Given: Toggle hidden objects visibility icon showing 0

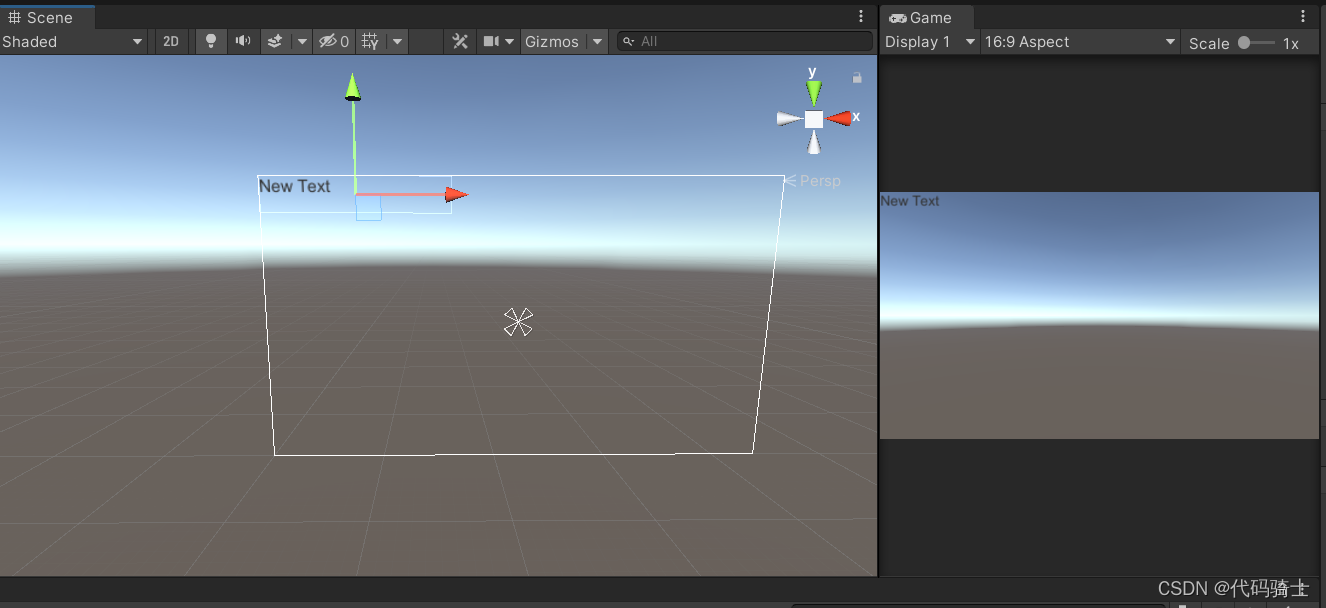Looking at the screenshot, I should pyautogui.click(x=334, y=41).
